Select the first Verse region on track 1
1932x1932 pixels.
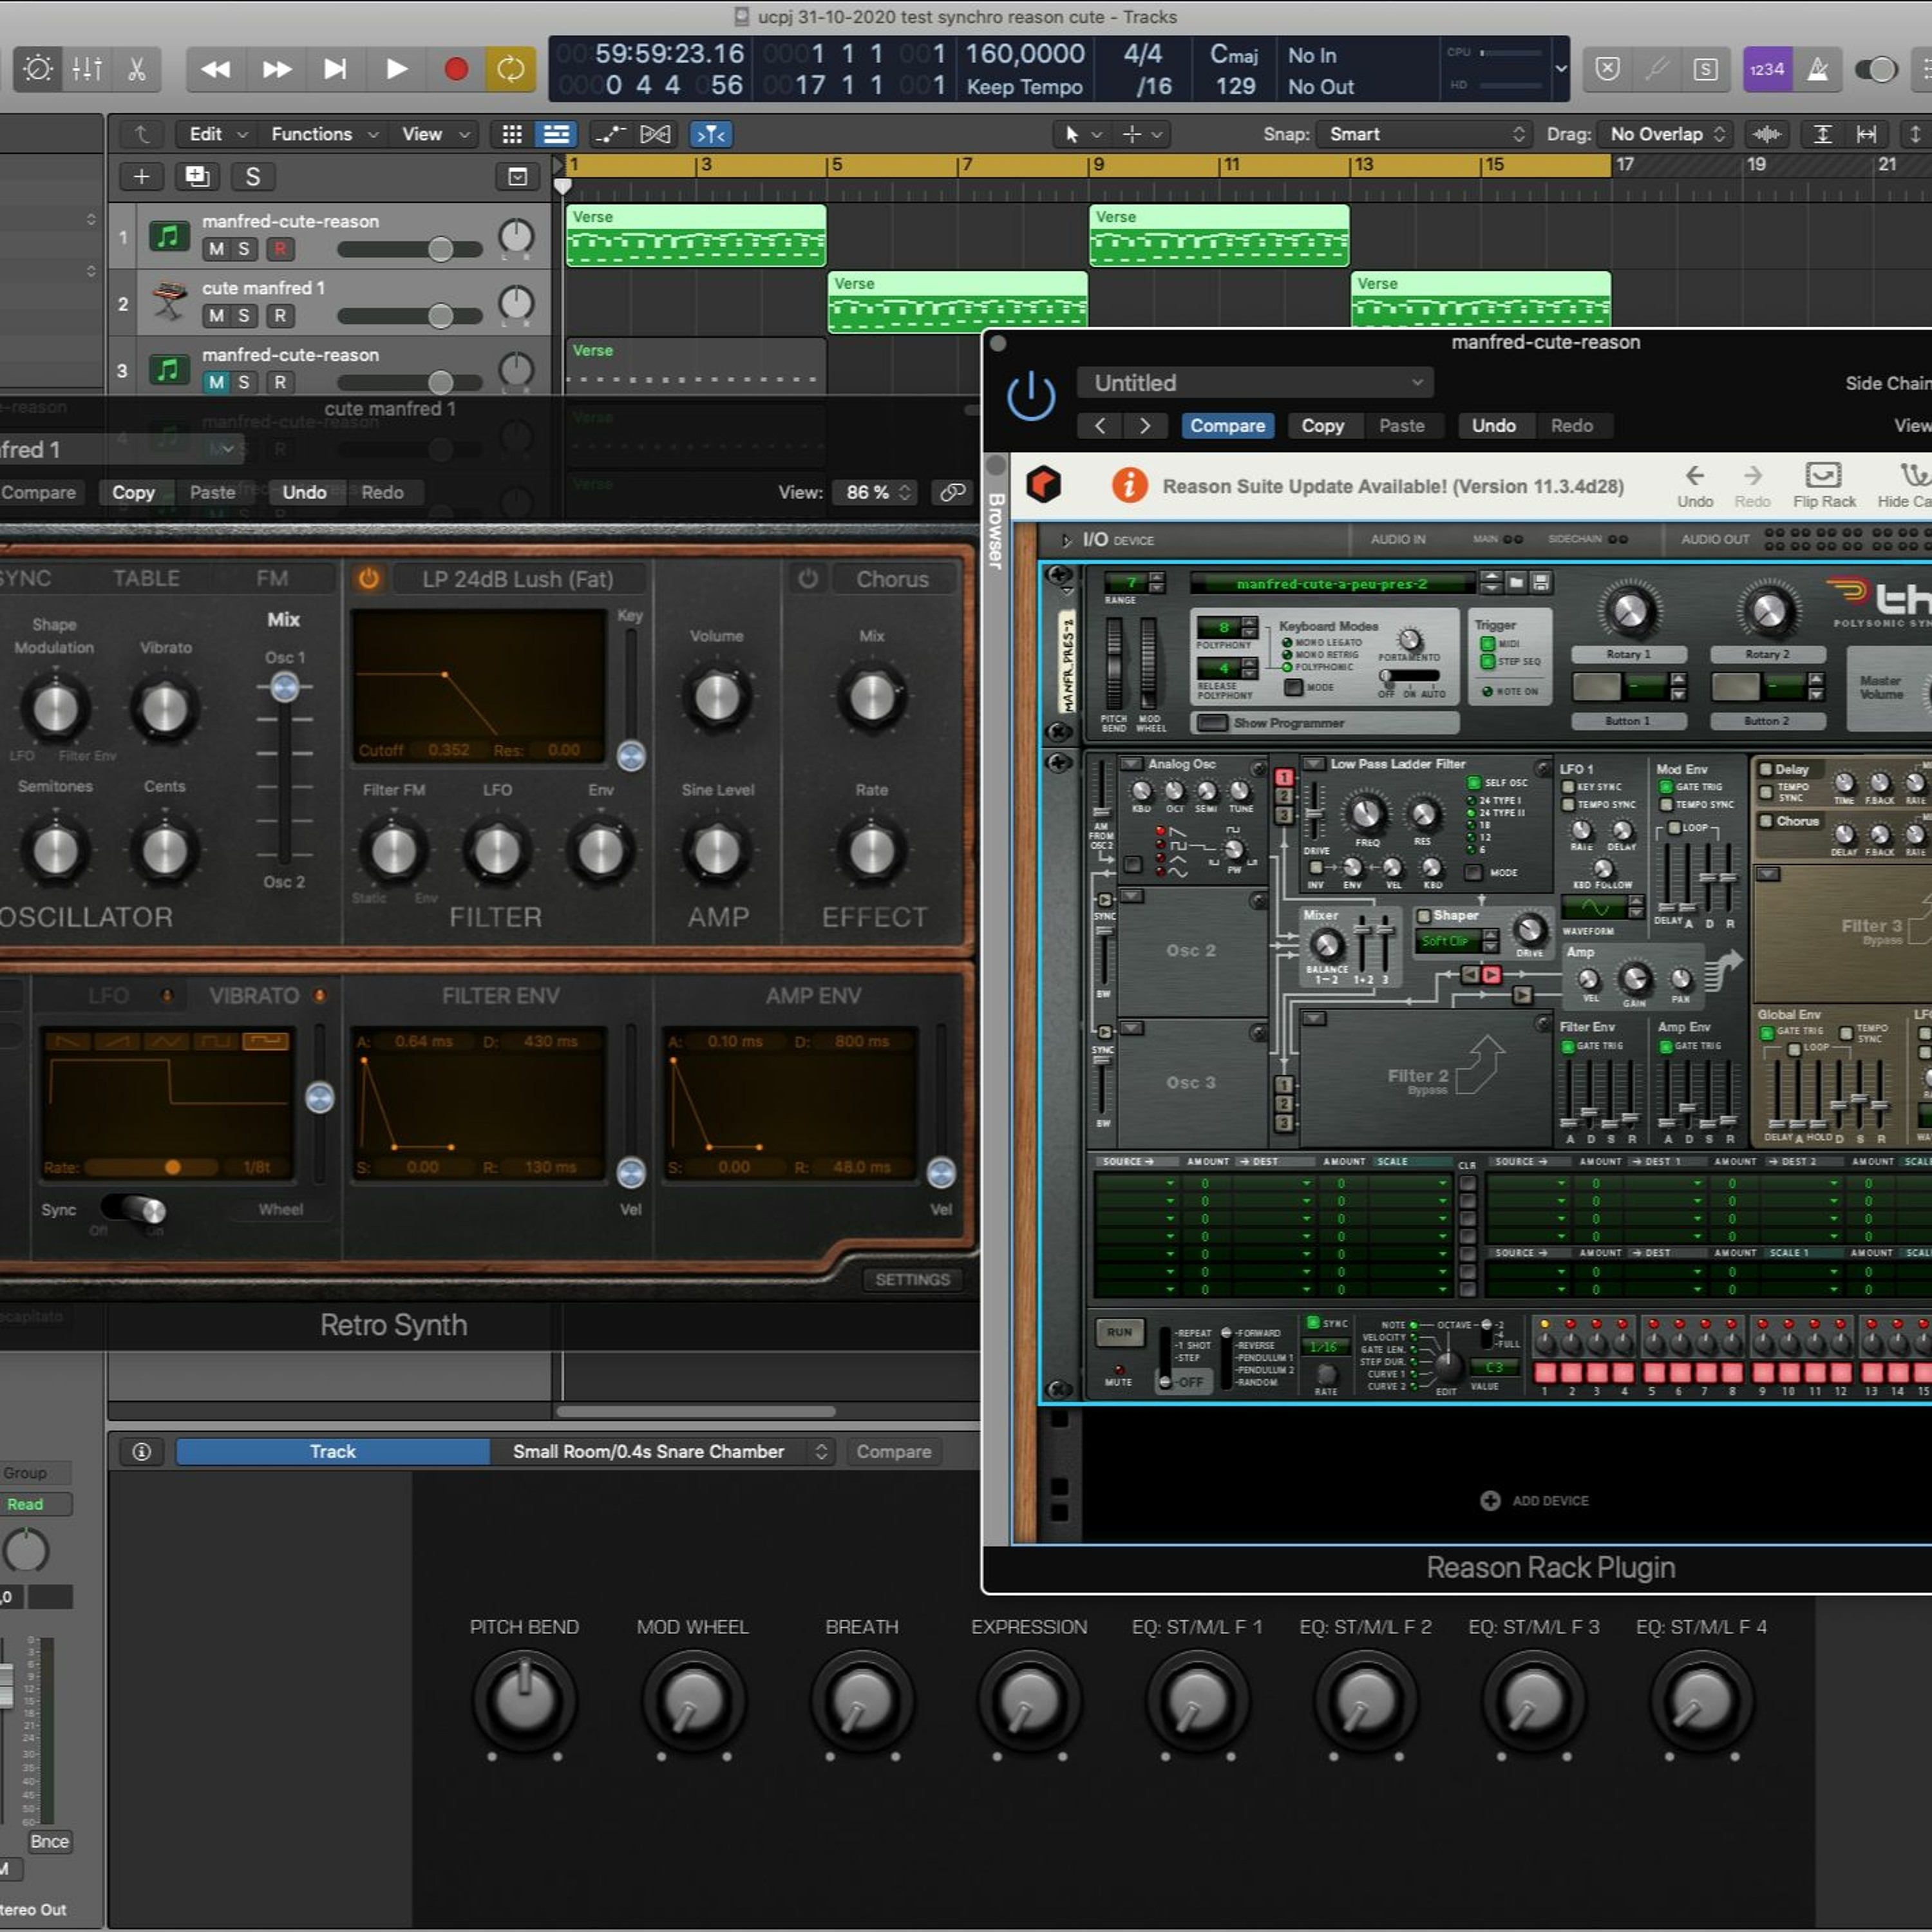click(696, 236)
